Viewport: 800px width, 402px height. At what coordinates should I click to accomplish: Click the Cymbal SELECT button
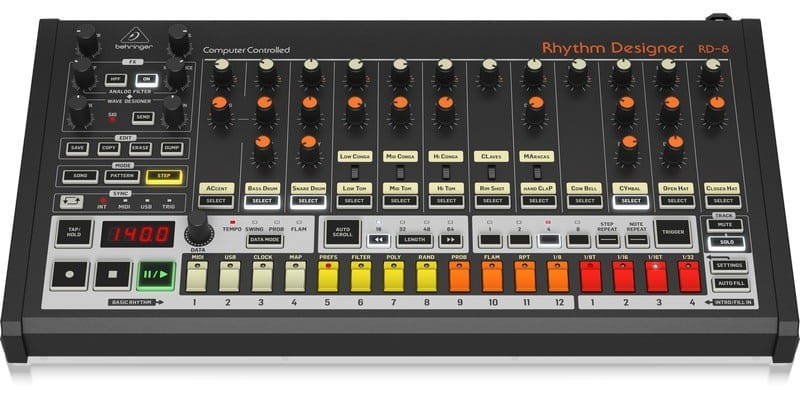coord(631,201)
